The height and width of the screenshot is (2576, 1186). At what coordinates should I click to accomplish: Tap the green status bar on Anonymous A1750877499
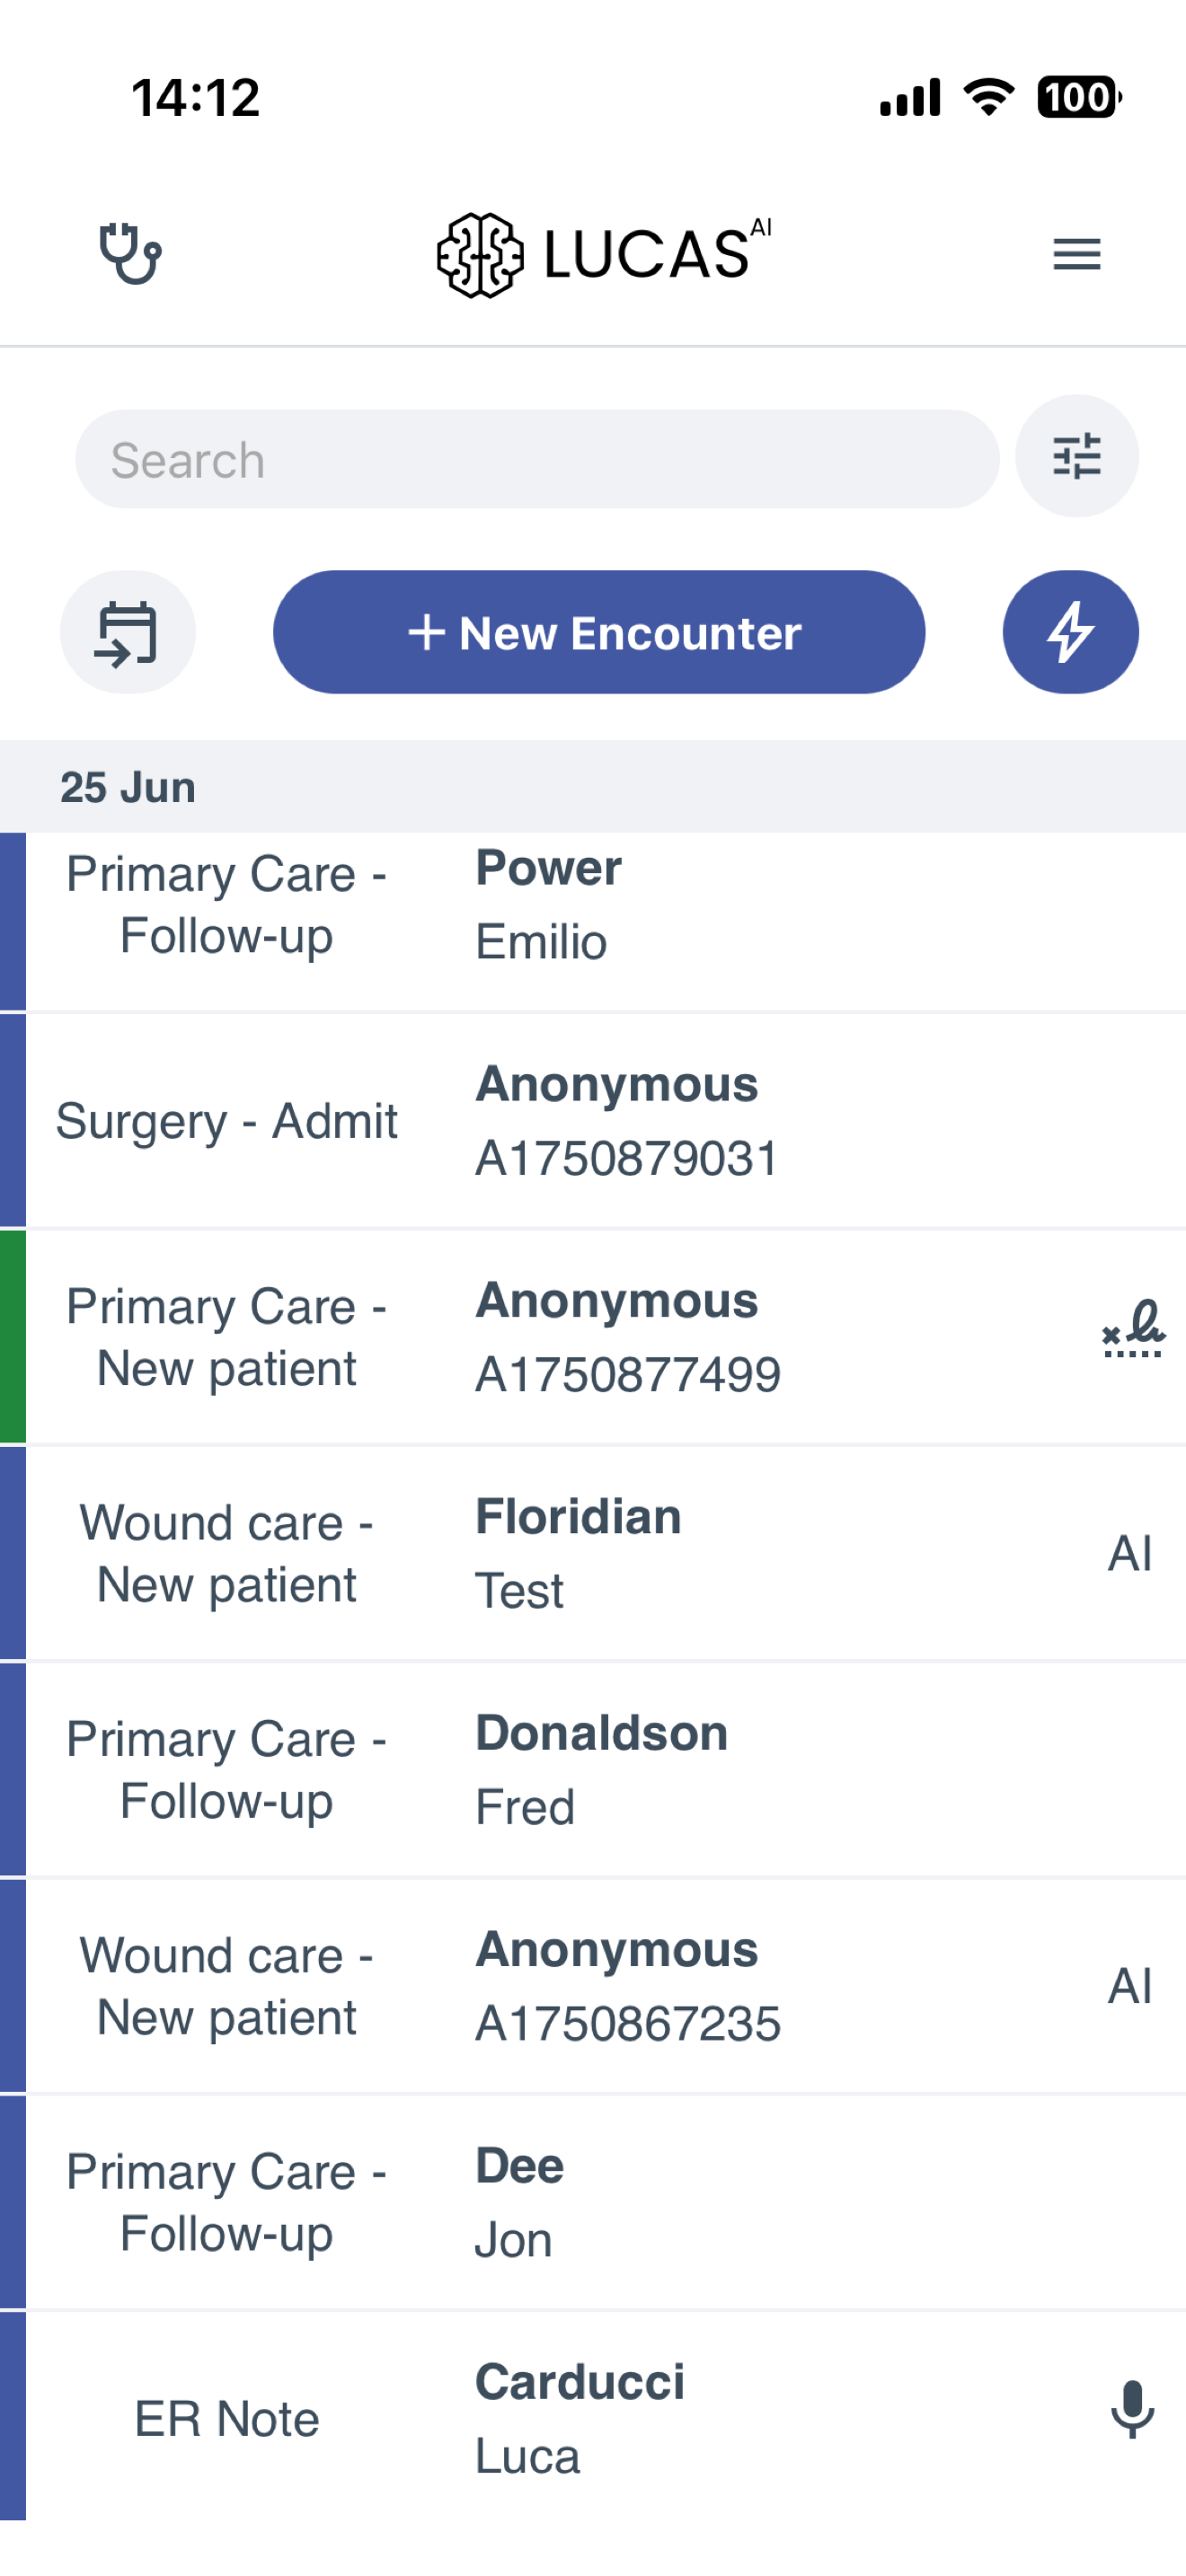coord(13,1337)
